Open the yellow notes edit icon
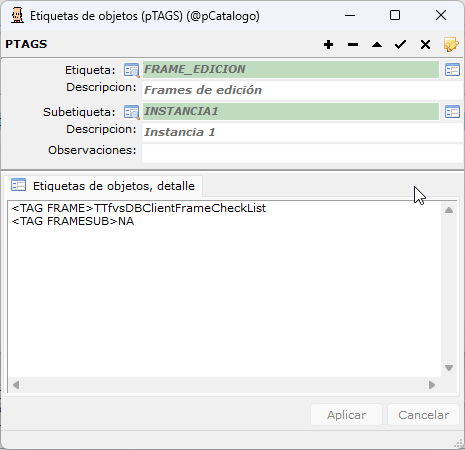The width and height of the screenshot is (465, 450). coord(451,44)
